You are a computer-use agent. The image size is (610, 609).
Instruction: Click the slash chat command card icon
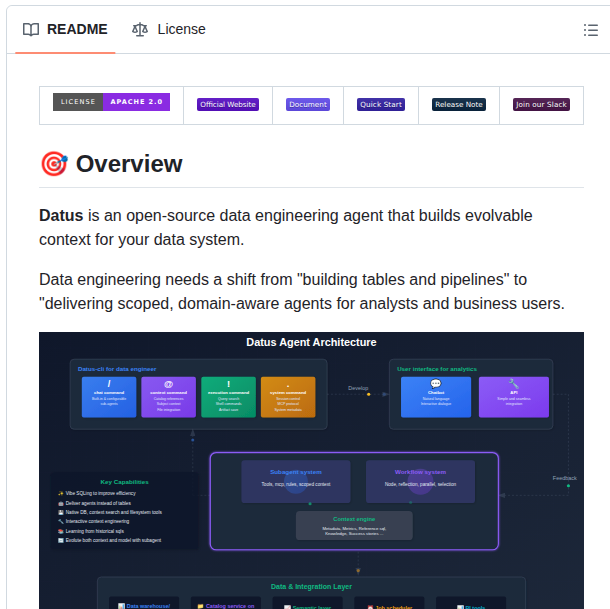(x=109, y=384)
